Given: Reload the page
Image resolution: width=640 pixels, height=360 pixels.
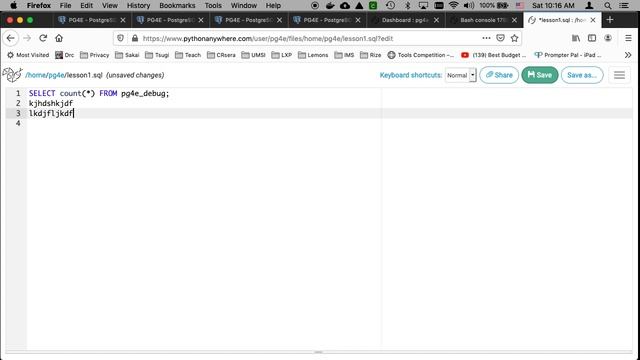Looking at the screenshot, I should tap(43, 38).
